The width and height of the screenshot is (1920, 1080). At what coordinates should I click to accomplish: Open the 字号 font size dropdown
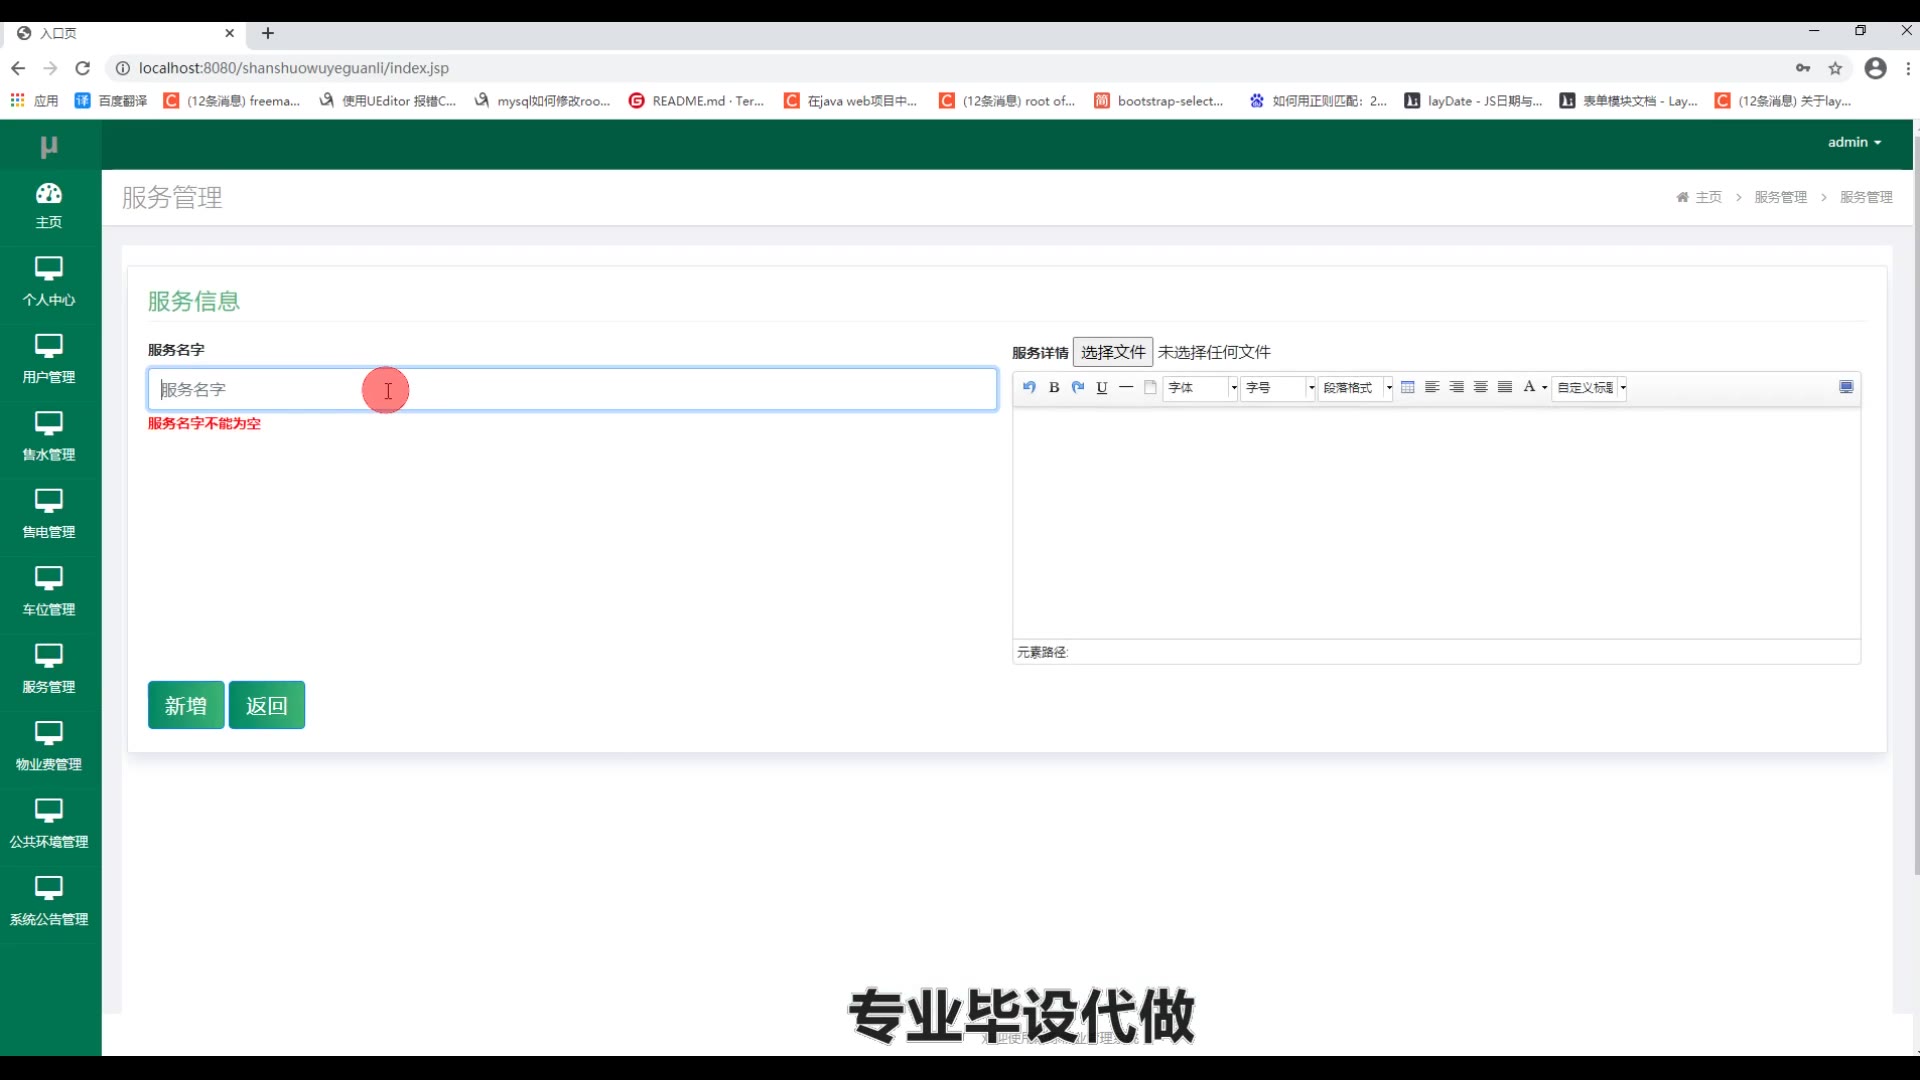[1278, 388]
